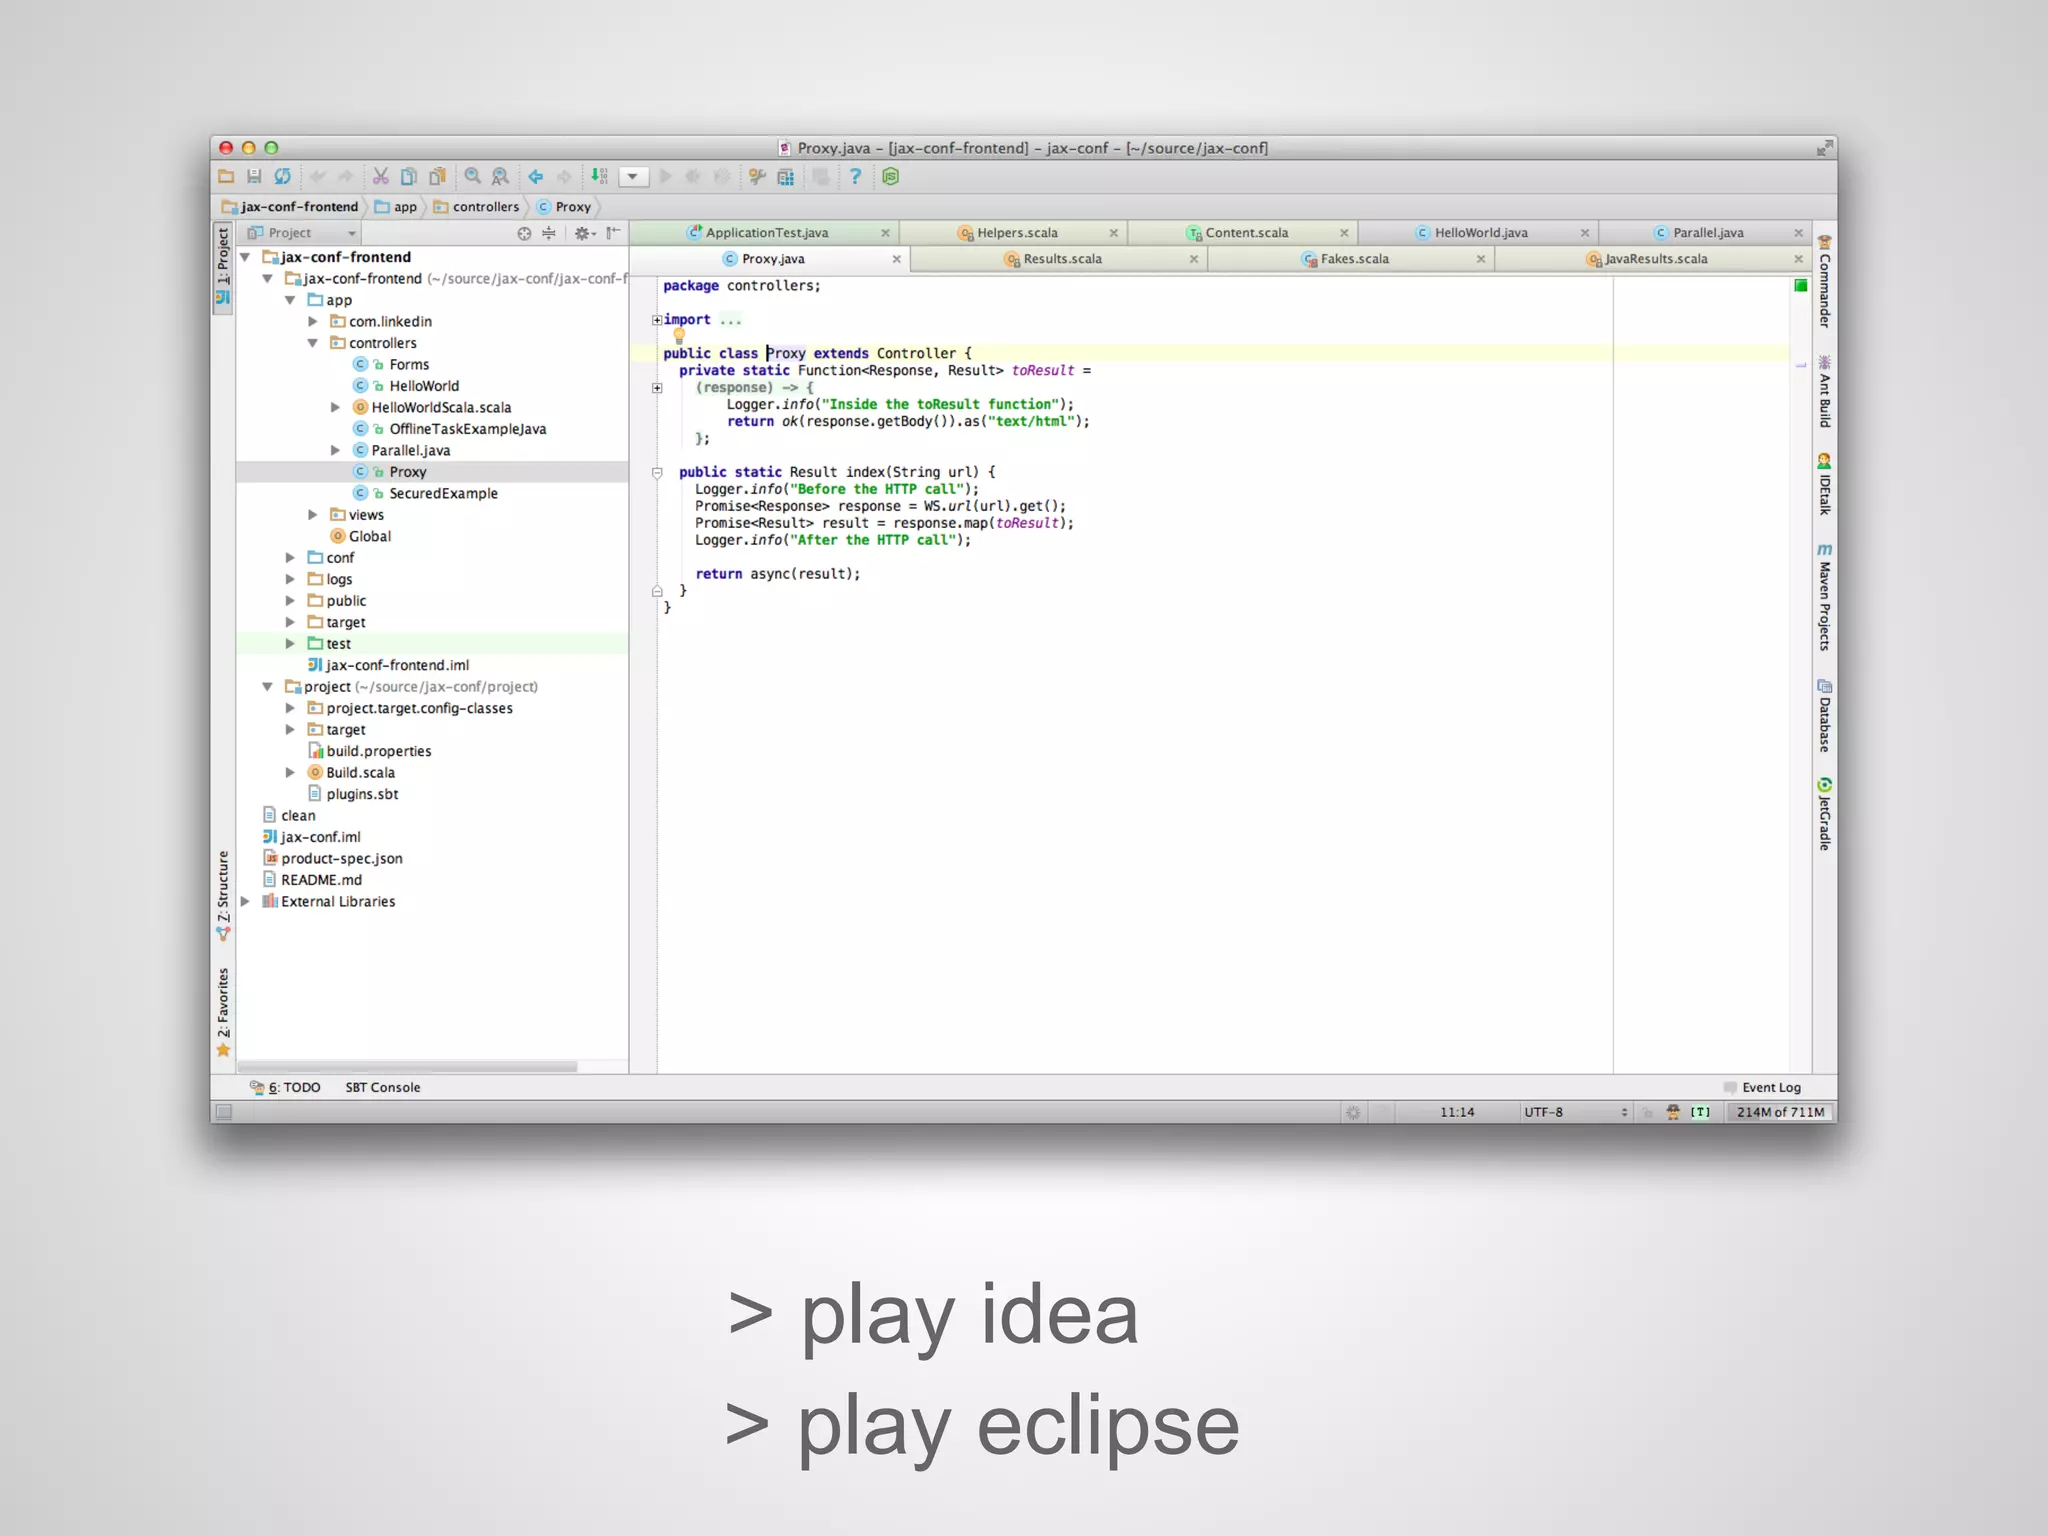Click the Find magnifier icon
2048x1536 pixels.
coord(472,177)
